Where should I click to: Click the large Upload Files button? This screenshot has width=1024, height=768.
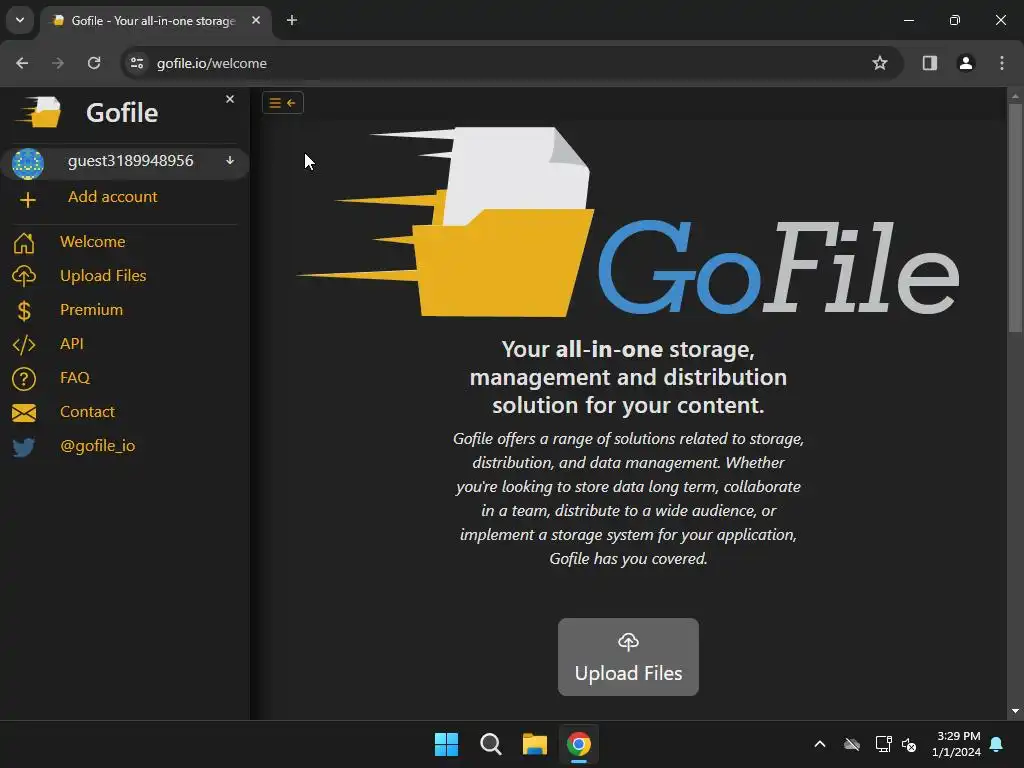628,657
